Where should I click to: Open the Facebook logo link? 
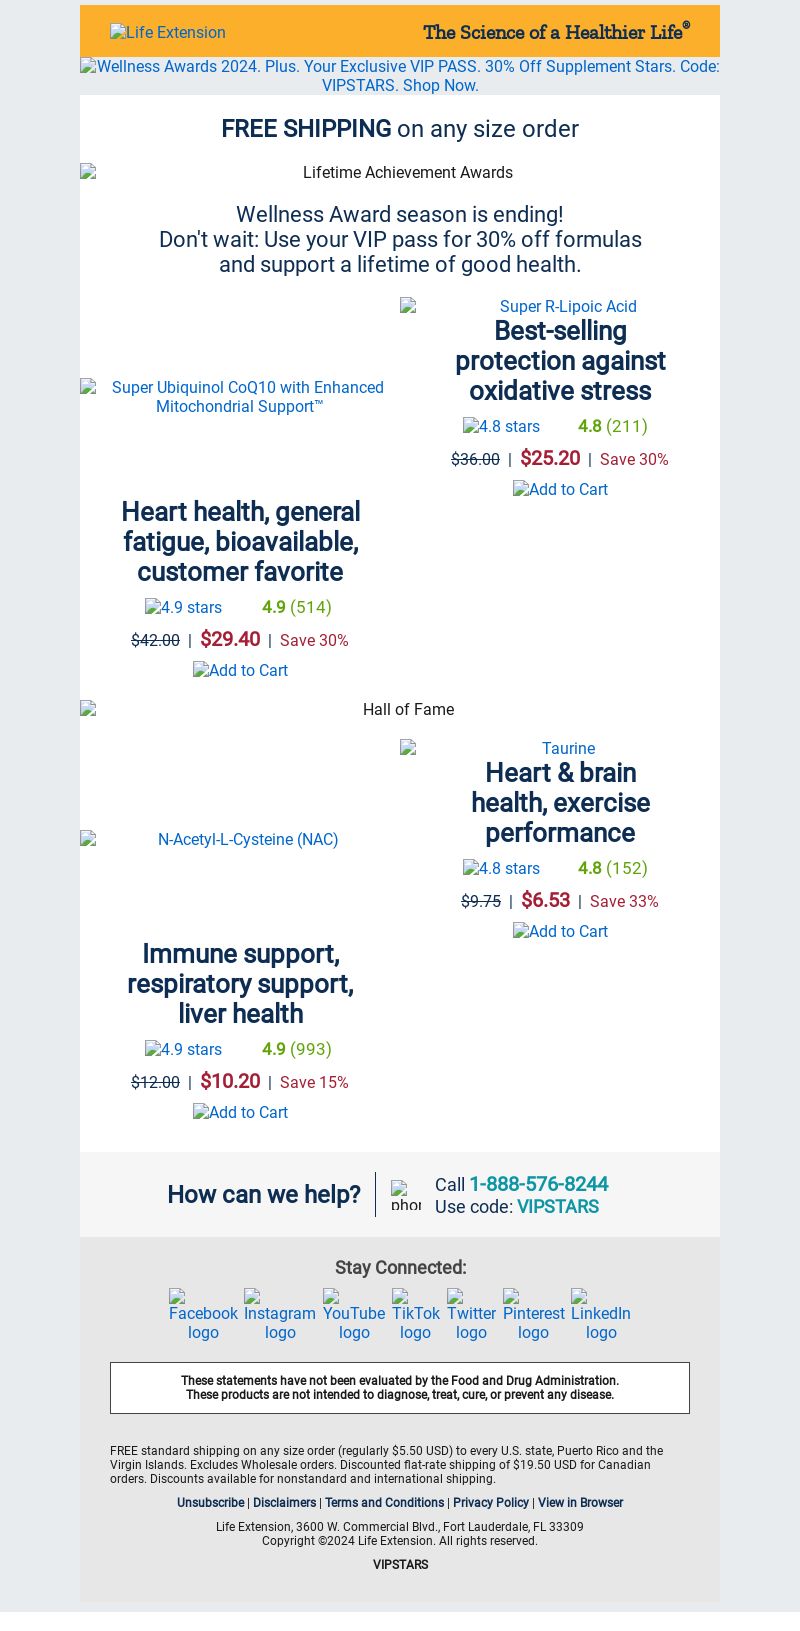[203, 1315]
